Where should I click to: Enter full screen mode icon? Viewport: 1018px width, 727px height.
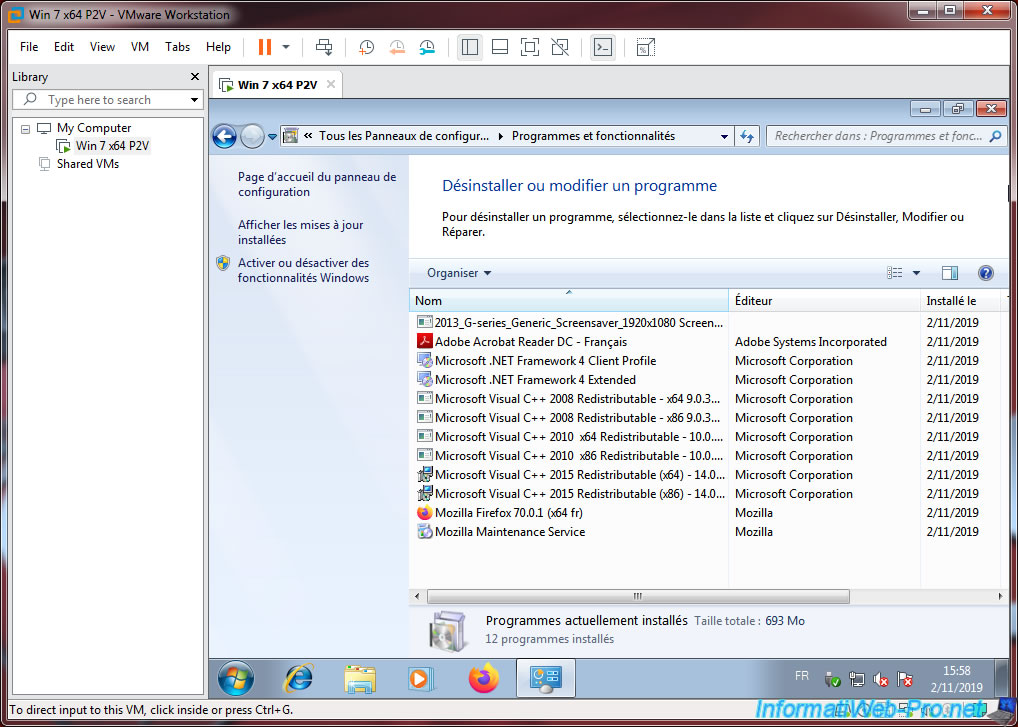pyautogui.click(x=530, y=47)
